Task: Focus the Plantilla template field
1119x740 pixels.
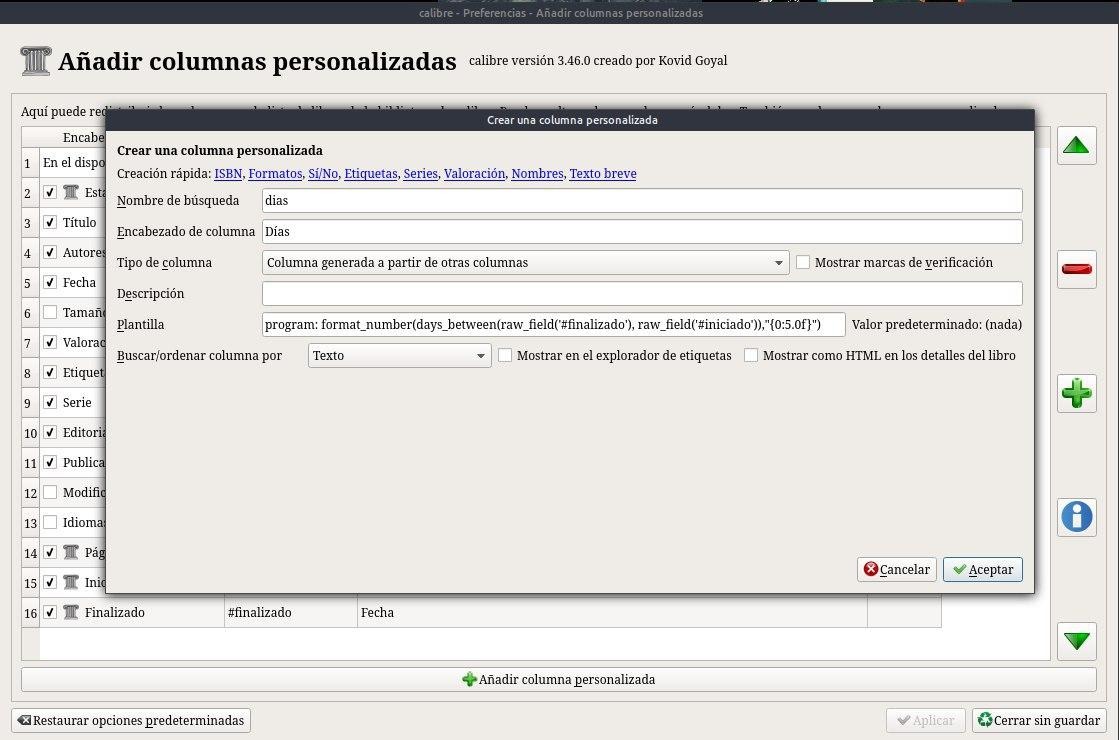Action: (554, 324)
